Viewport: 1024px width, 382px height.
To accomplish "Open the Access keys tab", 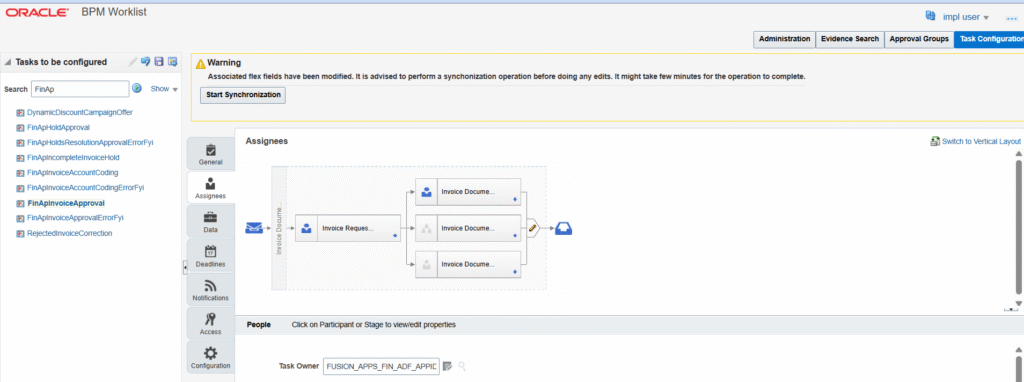I will point(210,324).
